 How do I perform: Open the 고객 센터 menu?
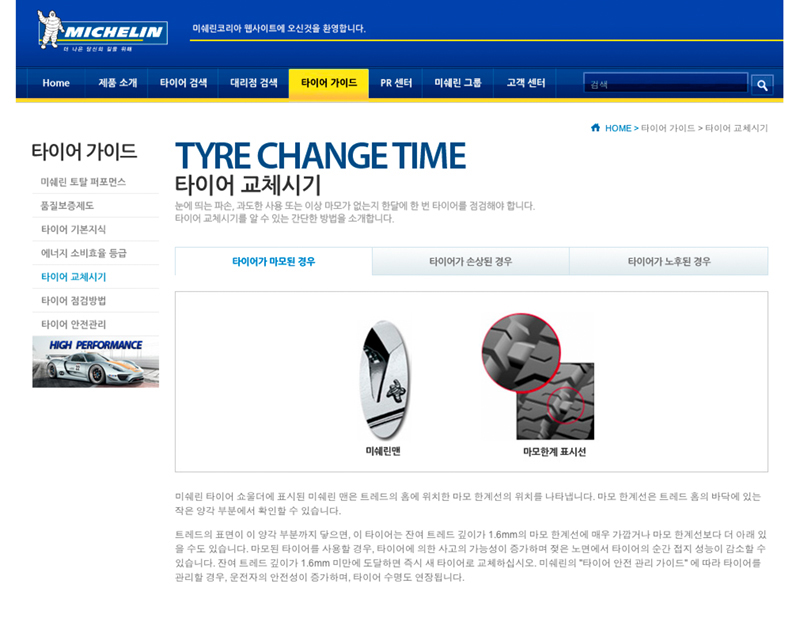point(526,83)
